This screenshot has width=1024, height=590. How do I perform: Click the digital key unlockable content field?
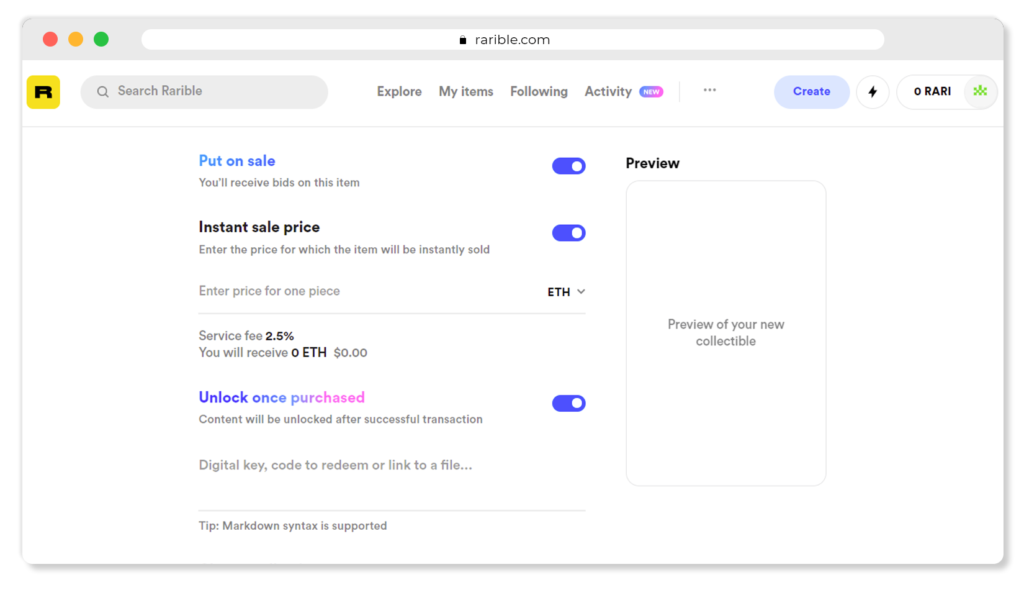tap(390, 465)
